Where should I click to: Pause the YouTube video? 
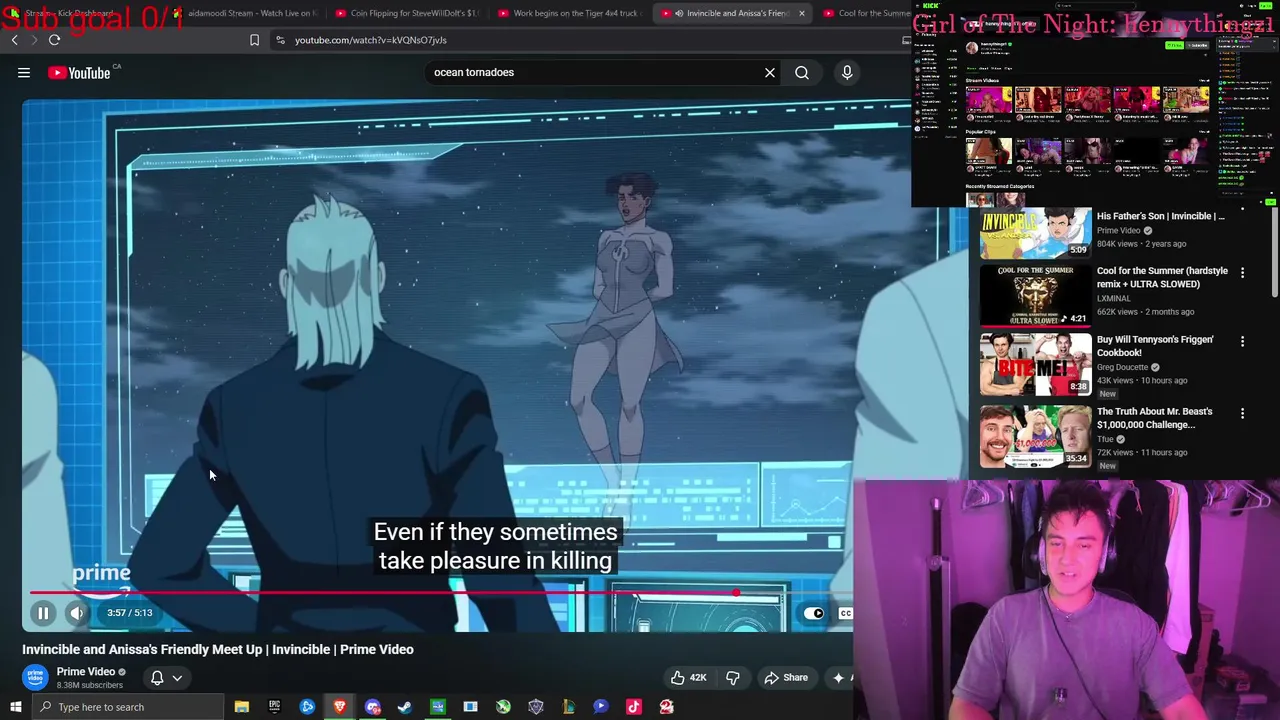click(43, 613)
